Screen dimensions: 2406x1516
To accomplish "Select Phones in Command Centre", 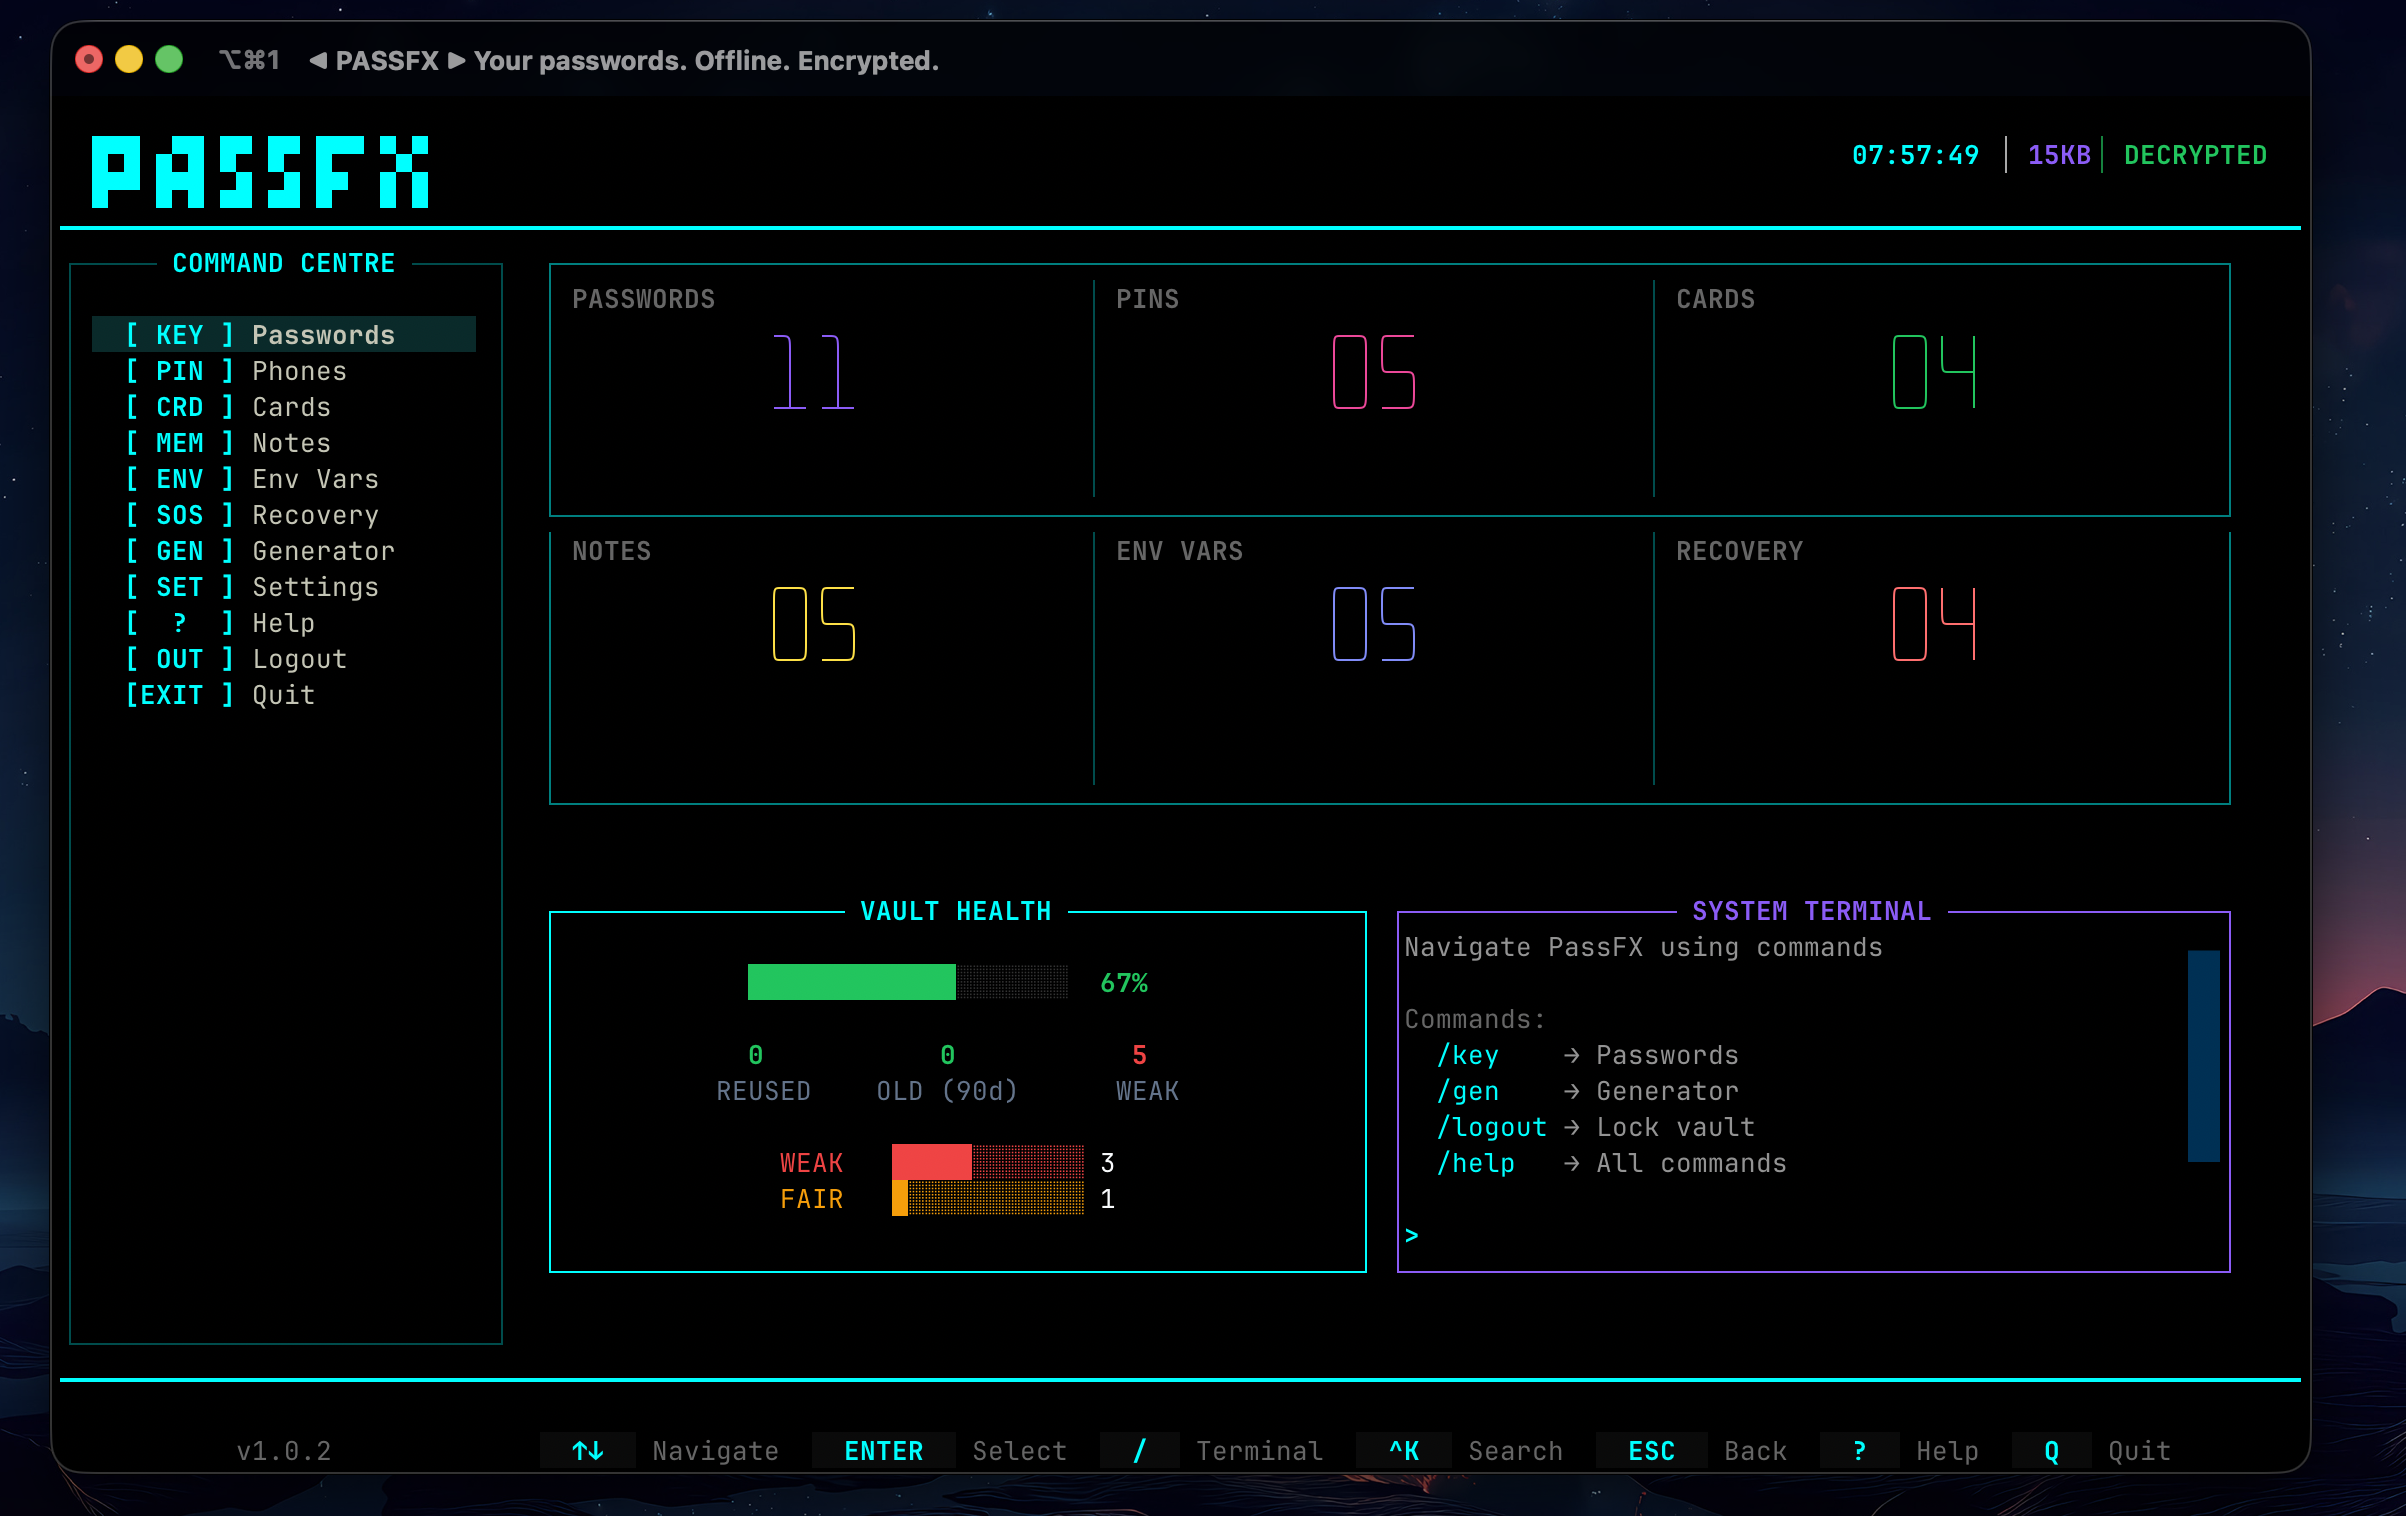I will pos(283,371).
